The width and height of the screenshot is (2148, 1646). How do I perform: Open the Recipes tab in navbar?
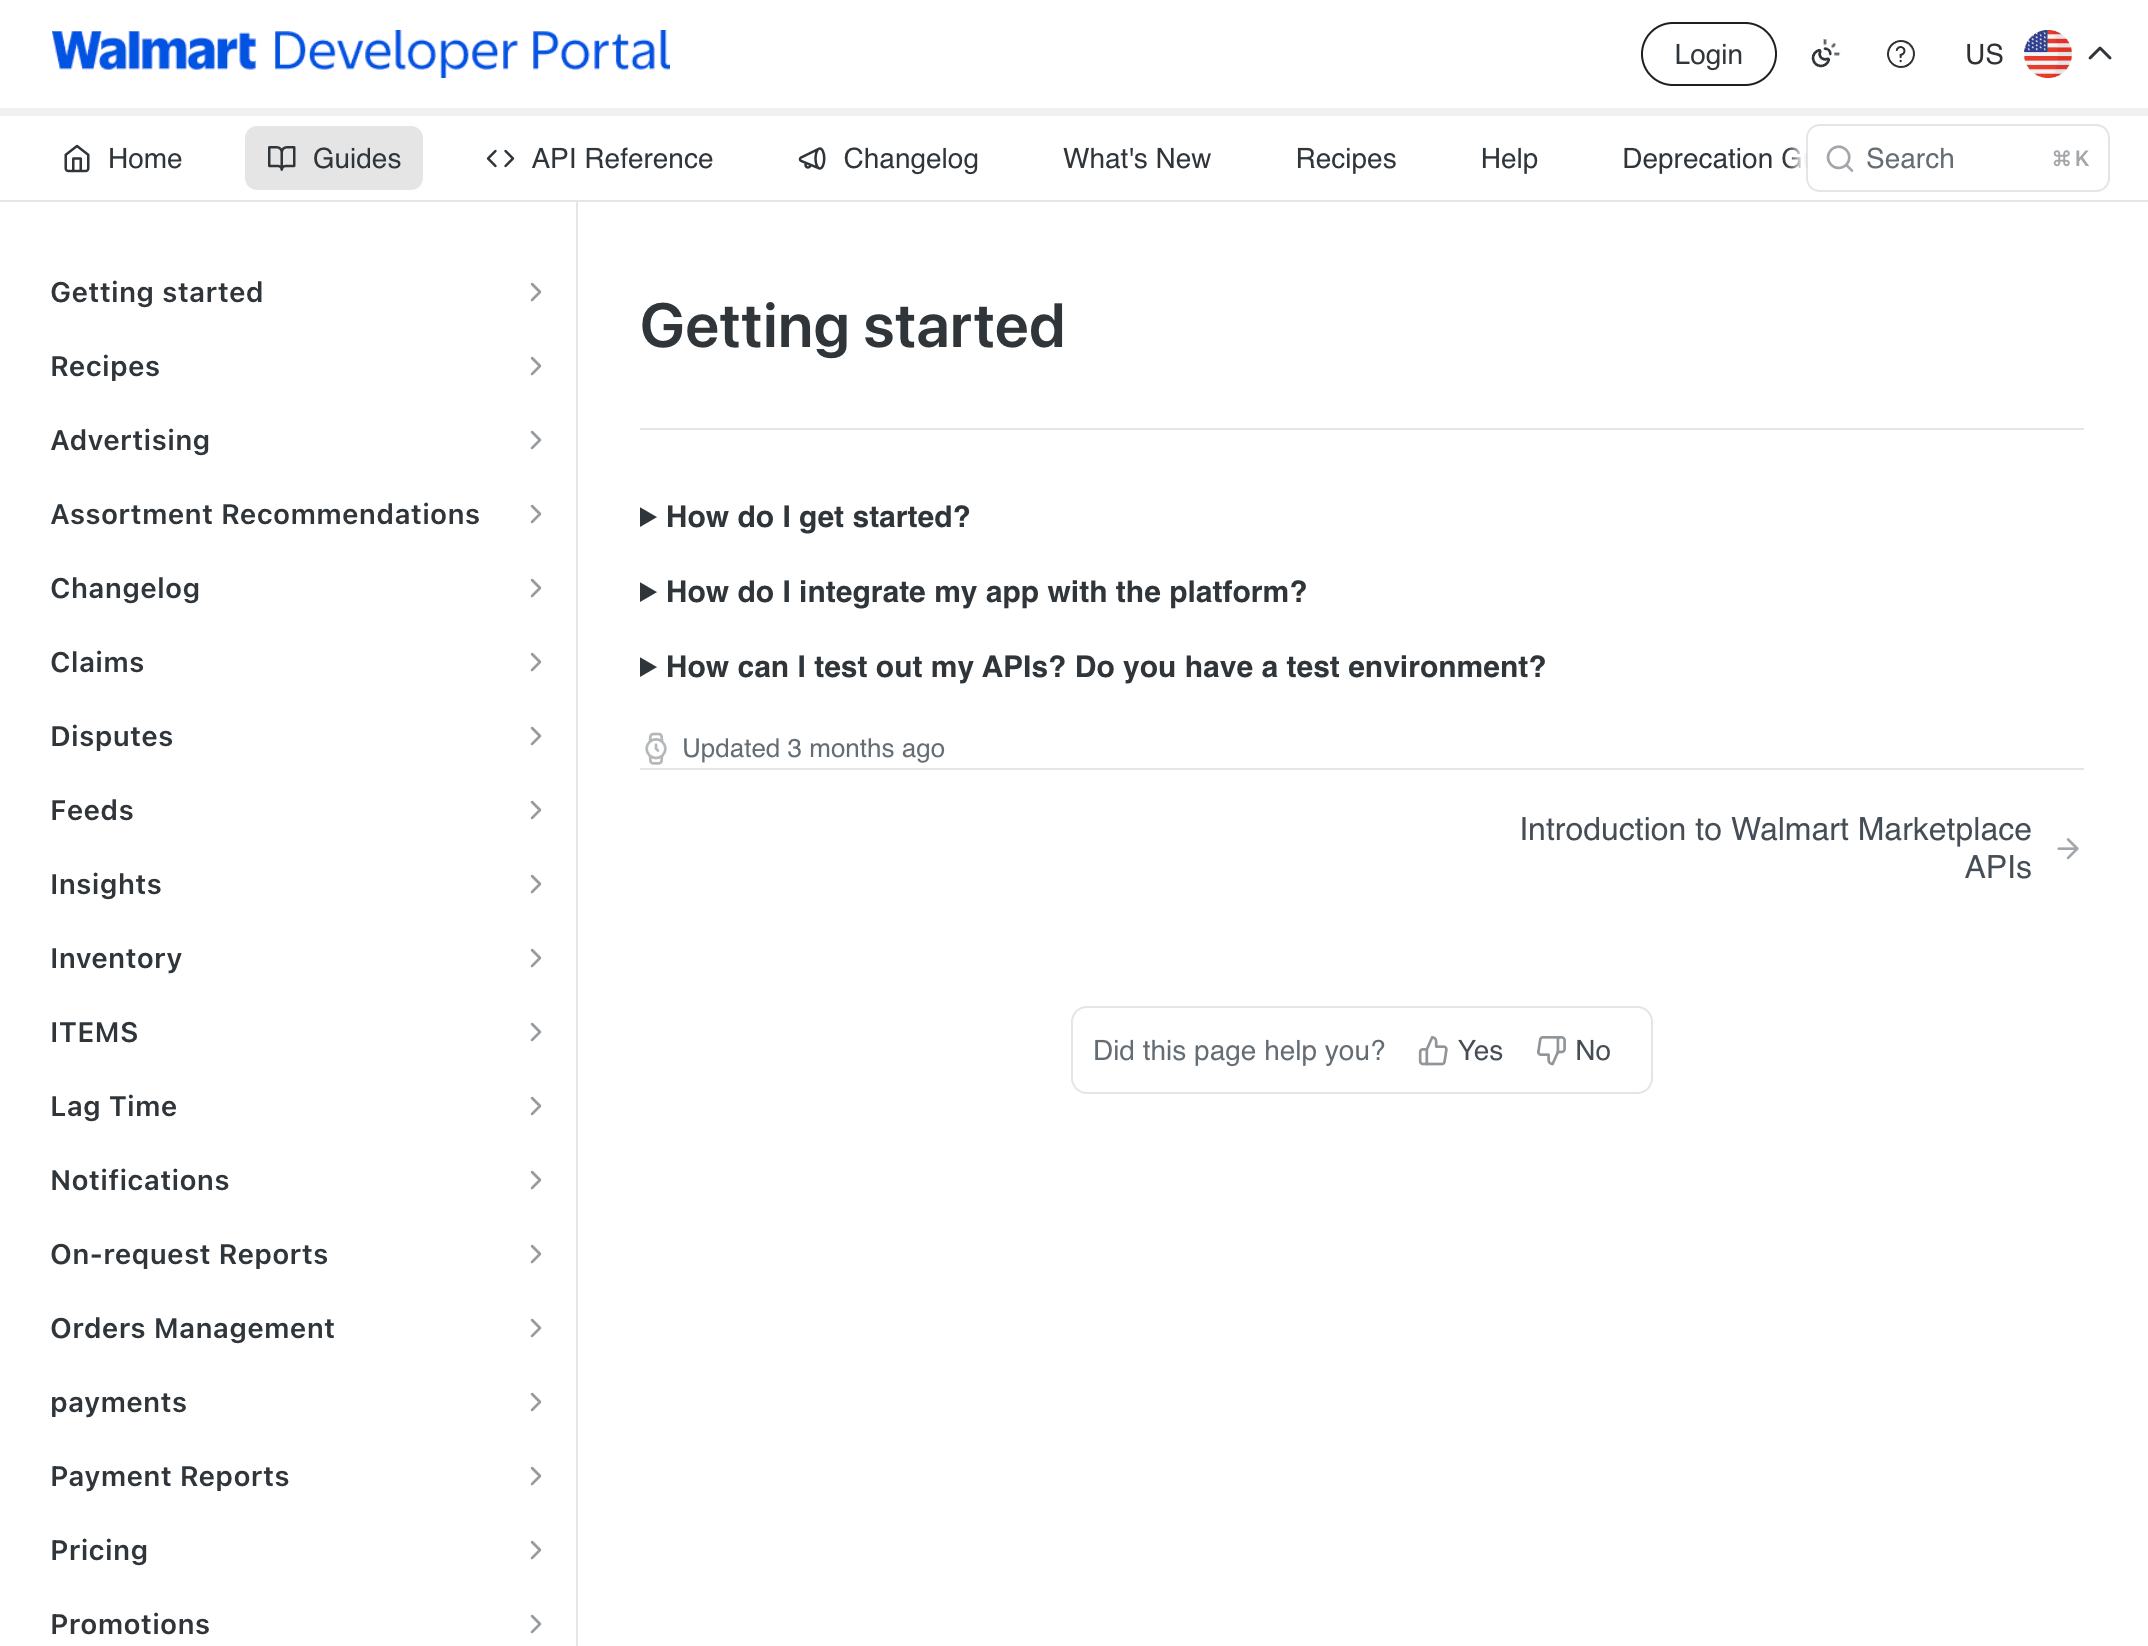click(x=1346, y=158)
